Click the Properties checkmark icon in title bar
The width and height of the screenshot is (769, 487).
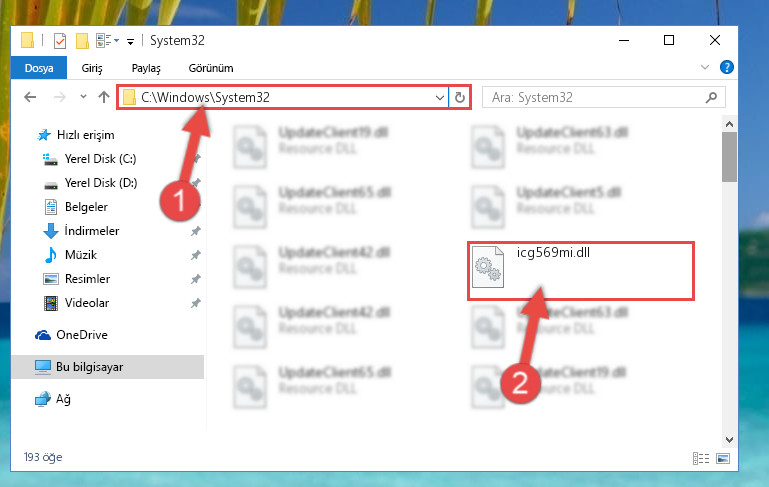point(59,41)
